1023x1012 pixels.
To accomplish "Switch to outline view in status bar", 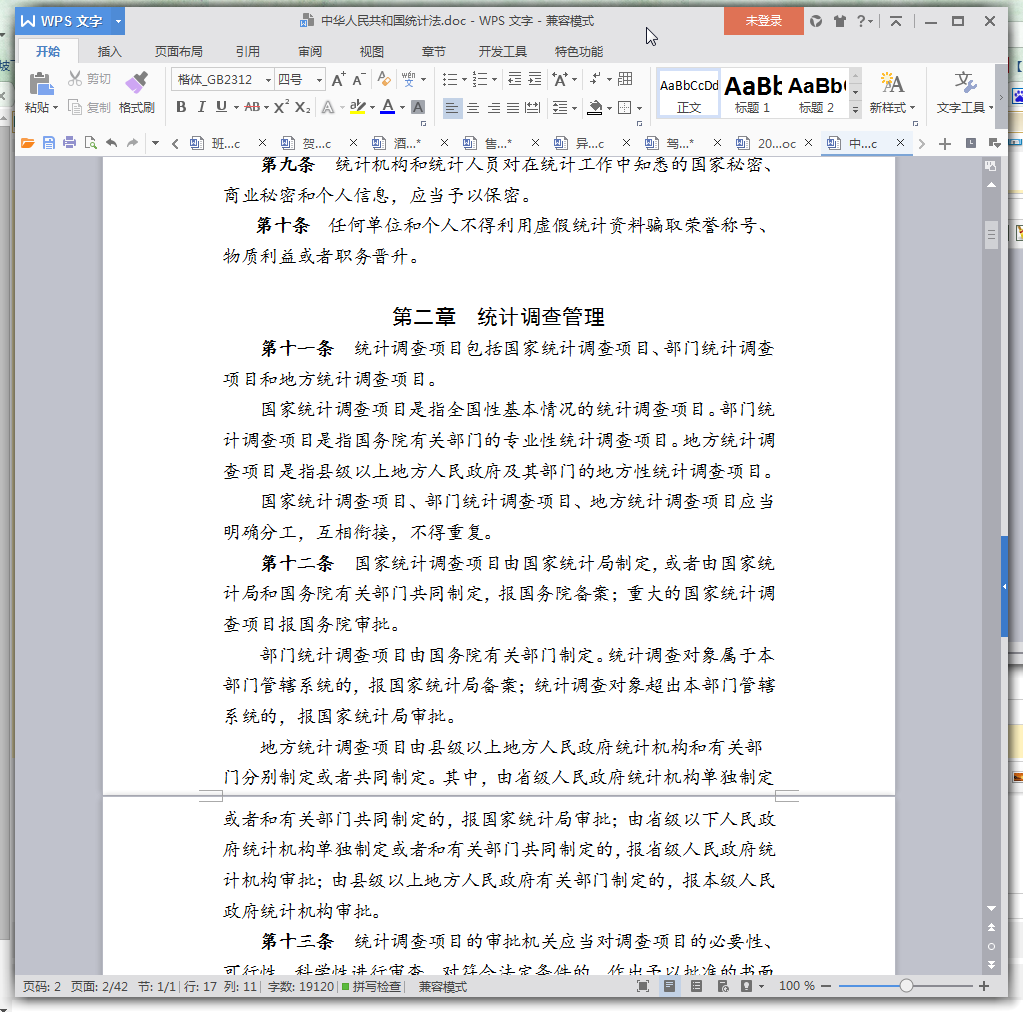I will [x=696, y=986].
